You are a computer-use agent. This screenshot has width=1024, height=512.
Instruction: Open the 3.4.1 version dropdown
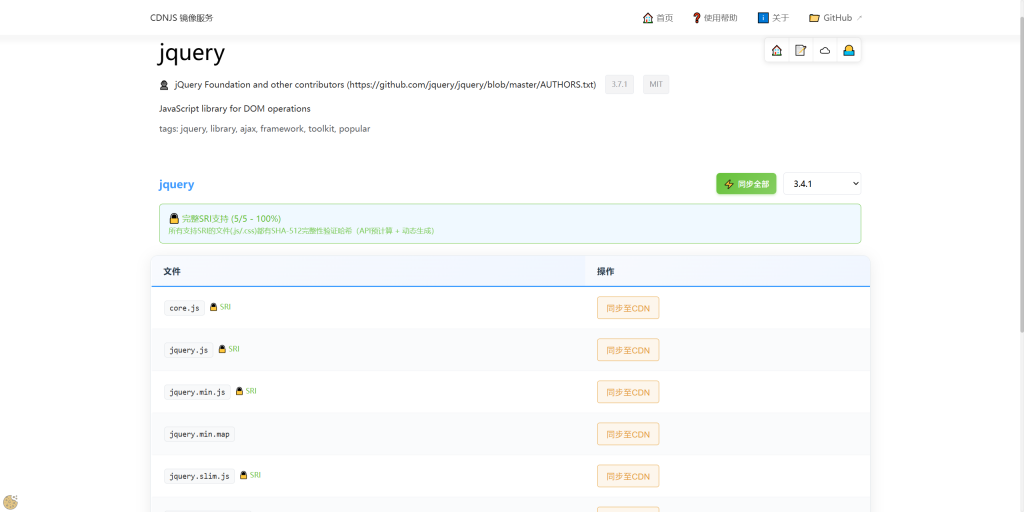[x=821, y=184]
